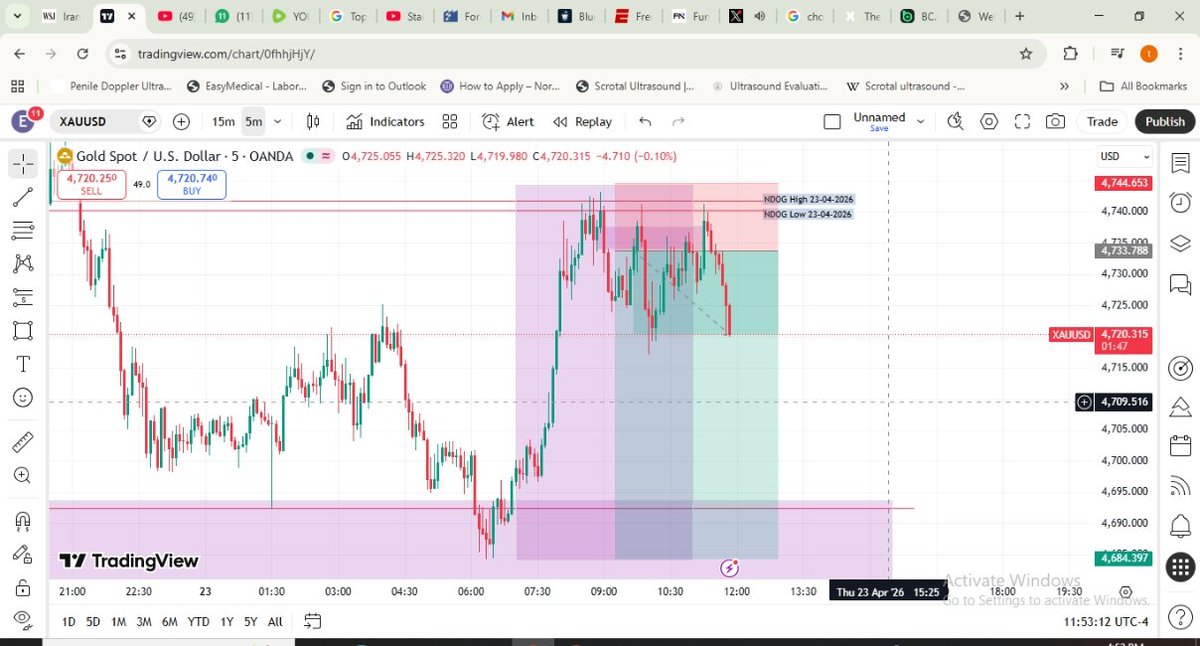Open chats panel in right sidebar
This screenshot has height=646, width=1200.
point(1180,284)
